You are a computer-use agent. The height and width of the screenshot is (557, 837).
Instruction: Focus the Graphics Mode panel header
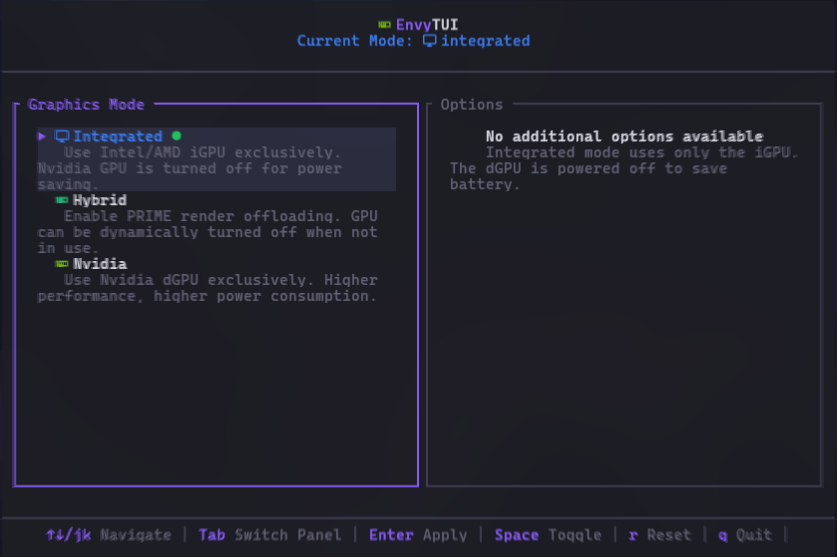click(x=86, y=105)
